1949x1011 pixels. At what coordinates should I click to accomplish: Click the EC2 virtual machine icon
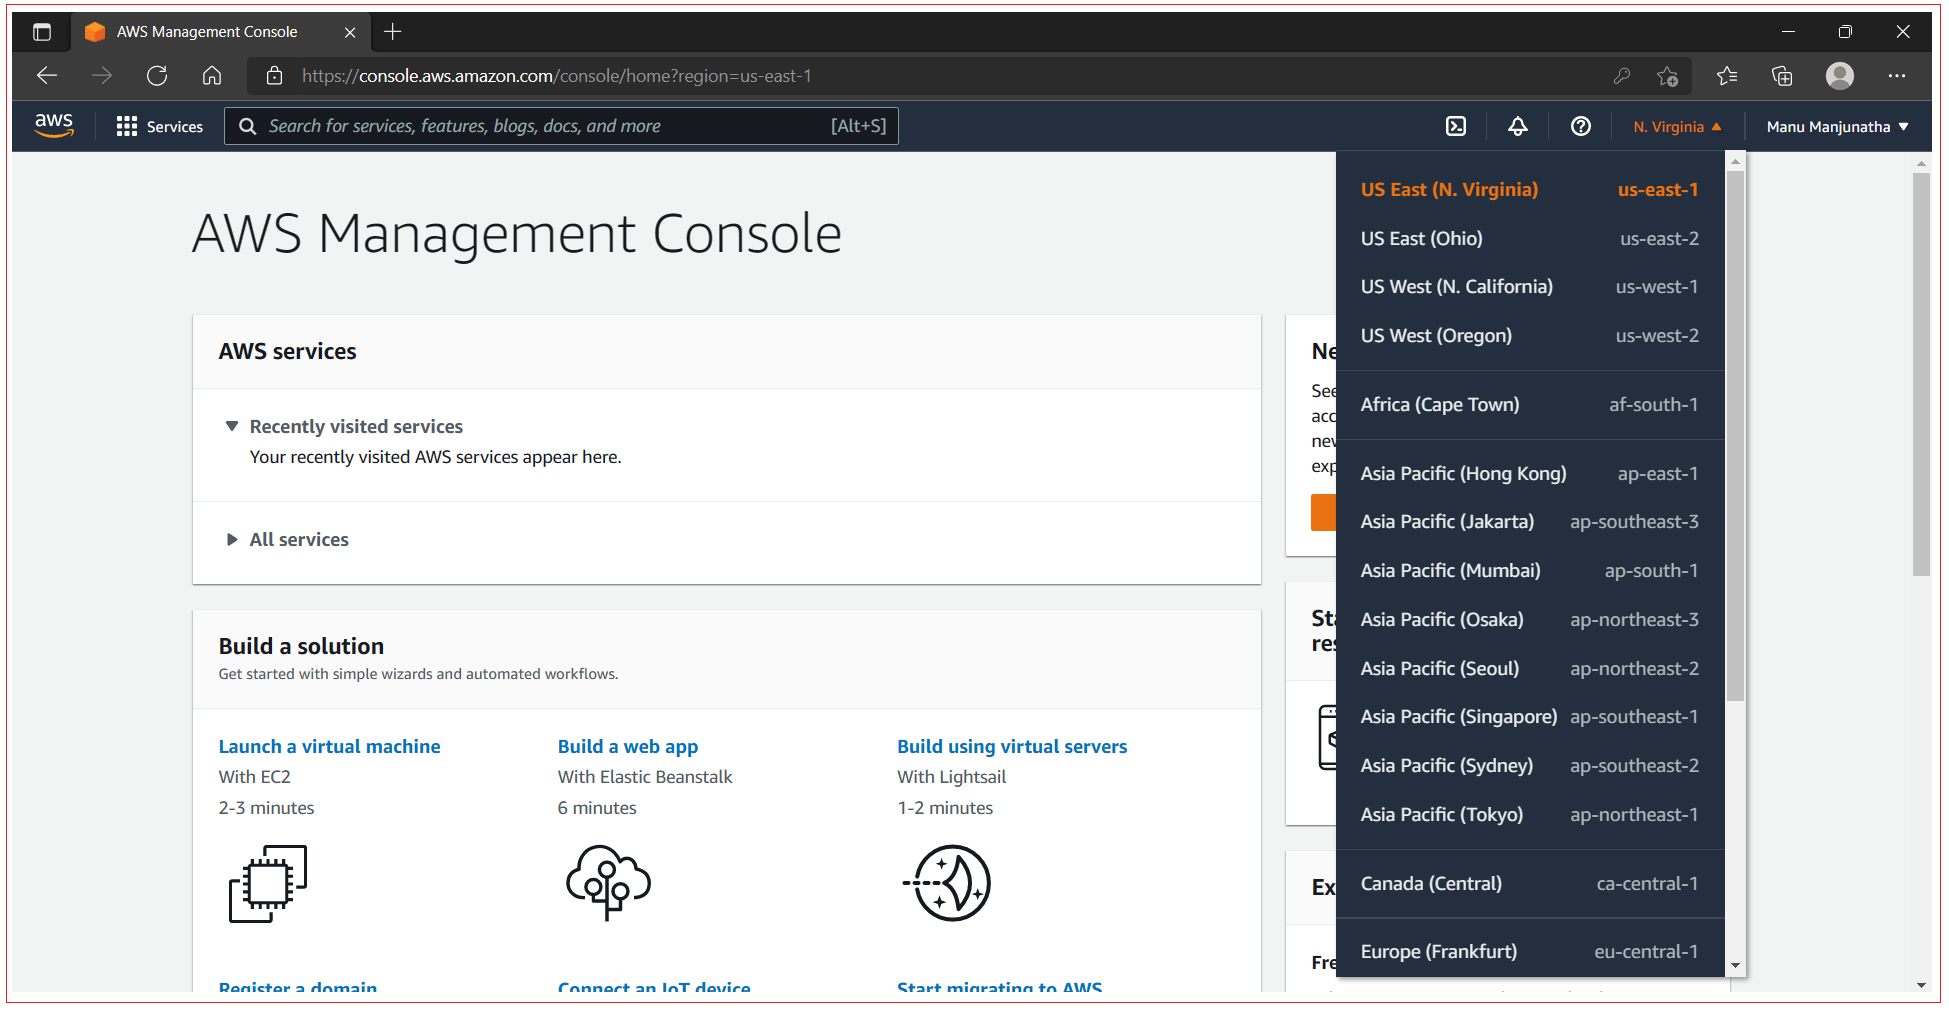[268, 884]
